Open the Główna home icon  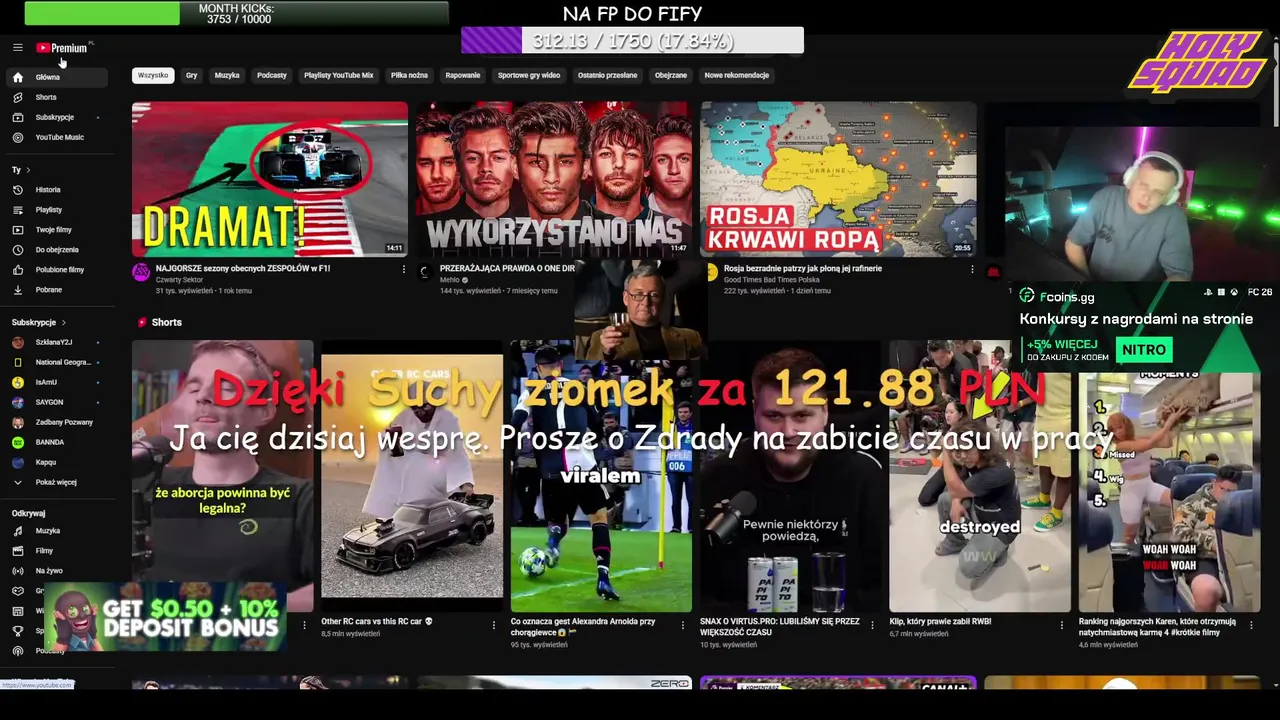18,77
